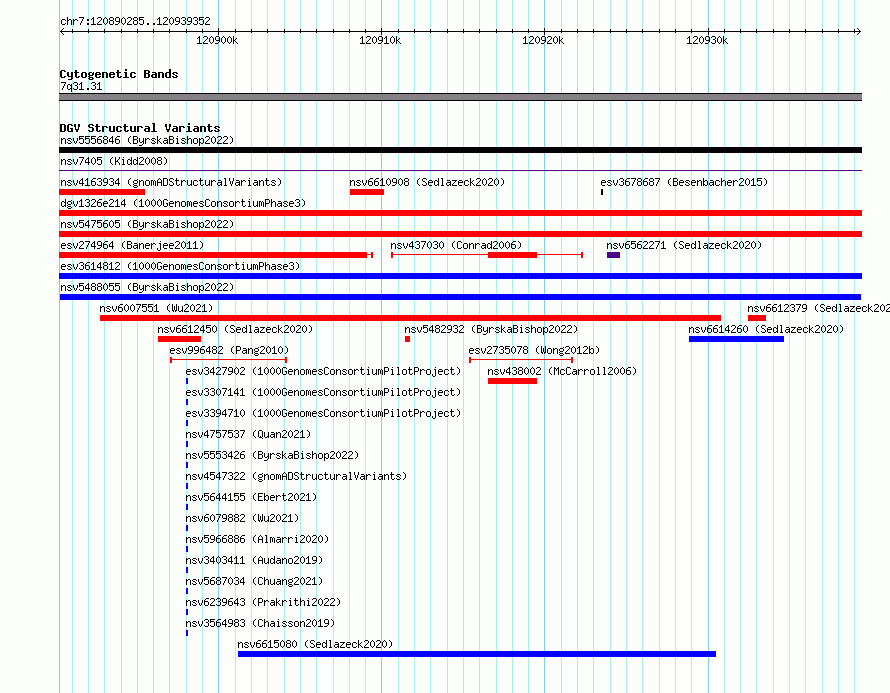
Task: Open nsv4757537 (Quan2021) label
Action: click(248, 434)
